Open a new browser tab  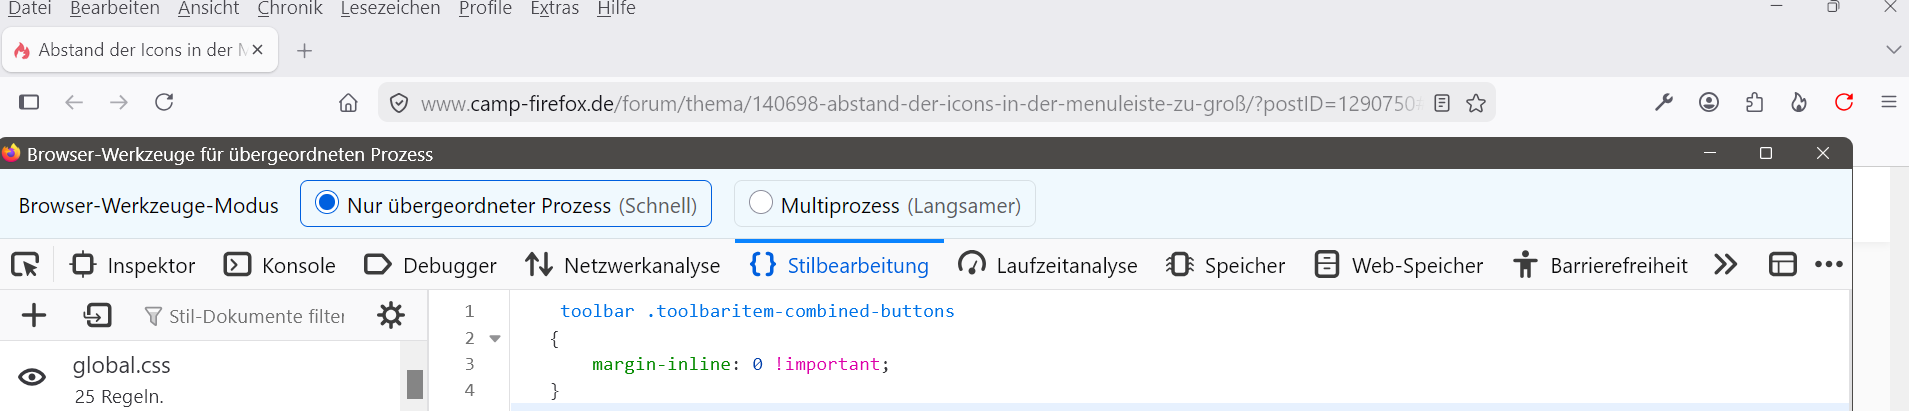305,50
